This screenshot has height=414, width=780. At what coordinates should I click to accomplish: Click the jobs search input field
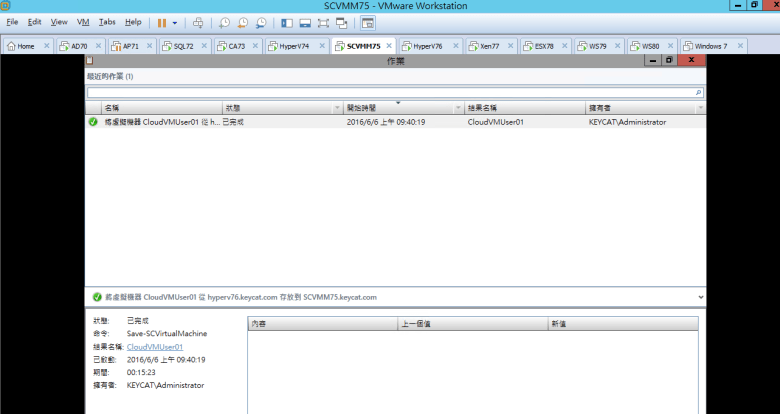click(390, 92)
